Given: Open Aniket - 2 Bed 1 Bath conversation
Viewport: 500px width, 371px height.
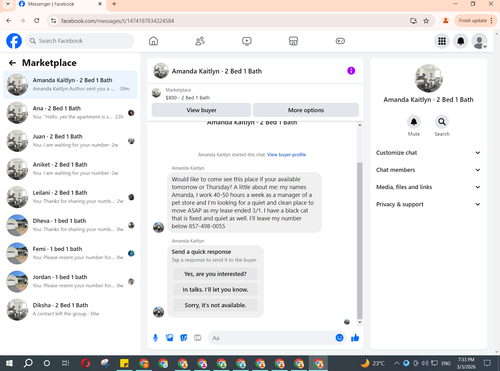Looking at the screenshot, I should tap(70, 169).
